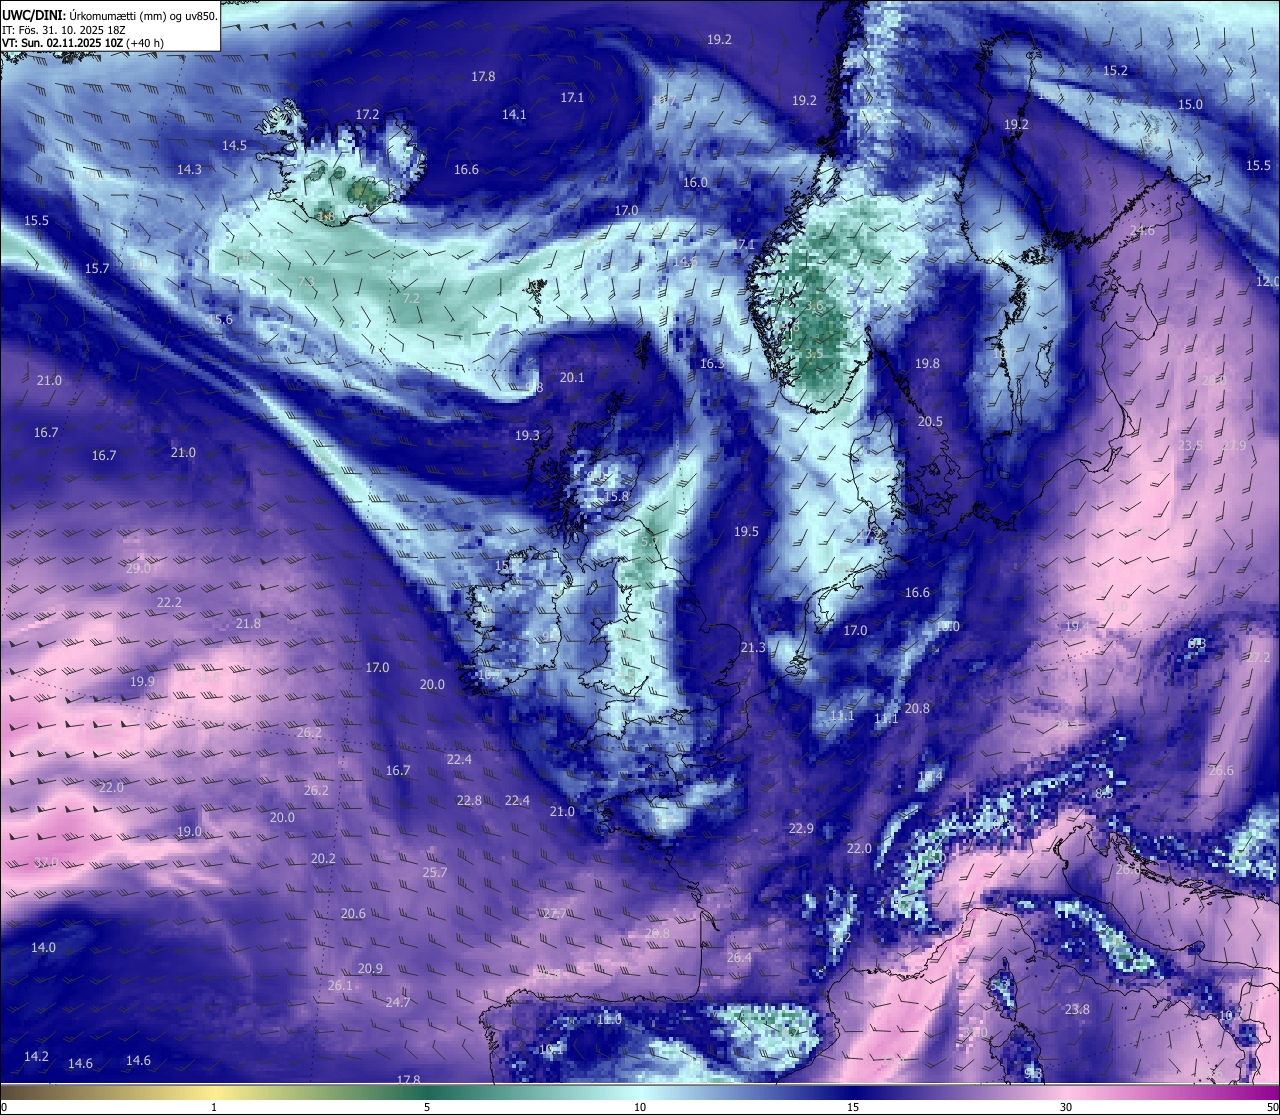Click the 14.5 value near Iceland's Westfjords
Screen dimensions: 1280x1115
pos(234,146)
